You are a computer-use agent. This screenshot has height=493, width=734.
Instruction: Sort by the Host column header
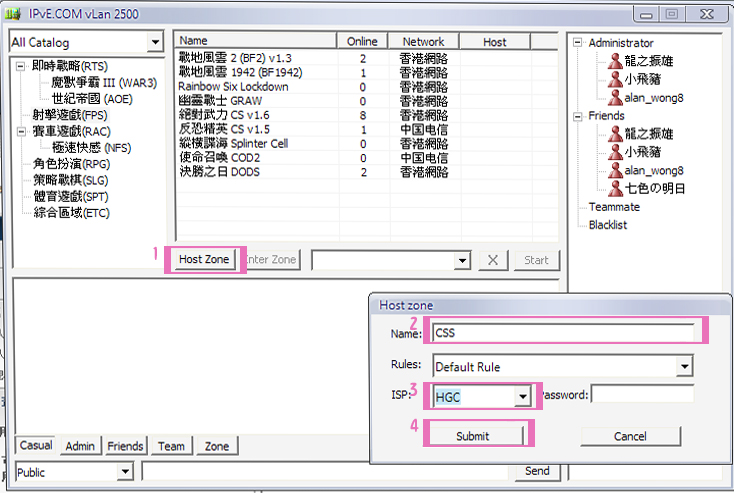pos(495,41)
